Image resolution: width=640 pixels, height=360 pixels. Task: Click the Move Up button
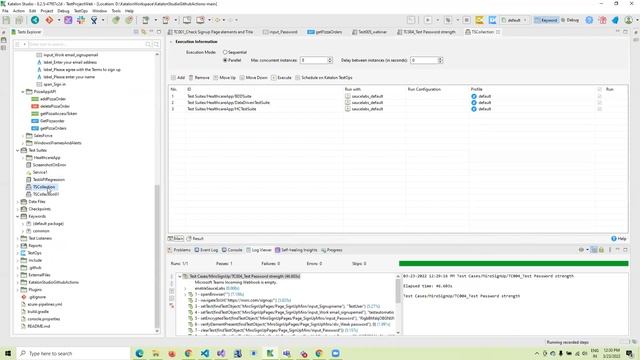tap(224, 78)
